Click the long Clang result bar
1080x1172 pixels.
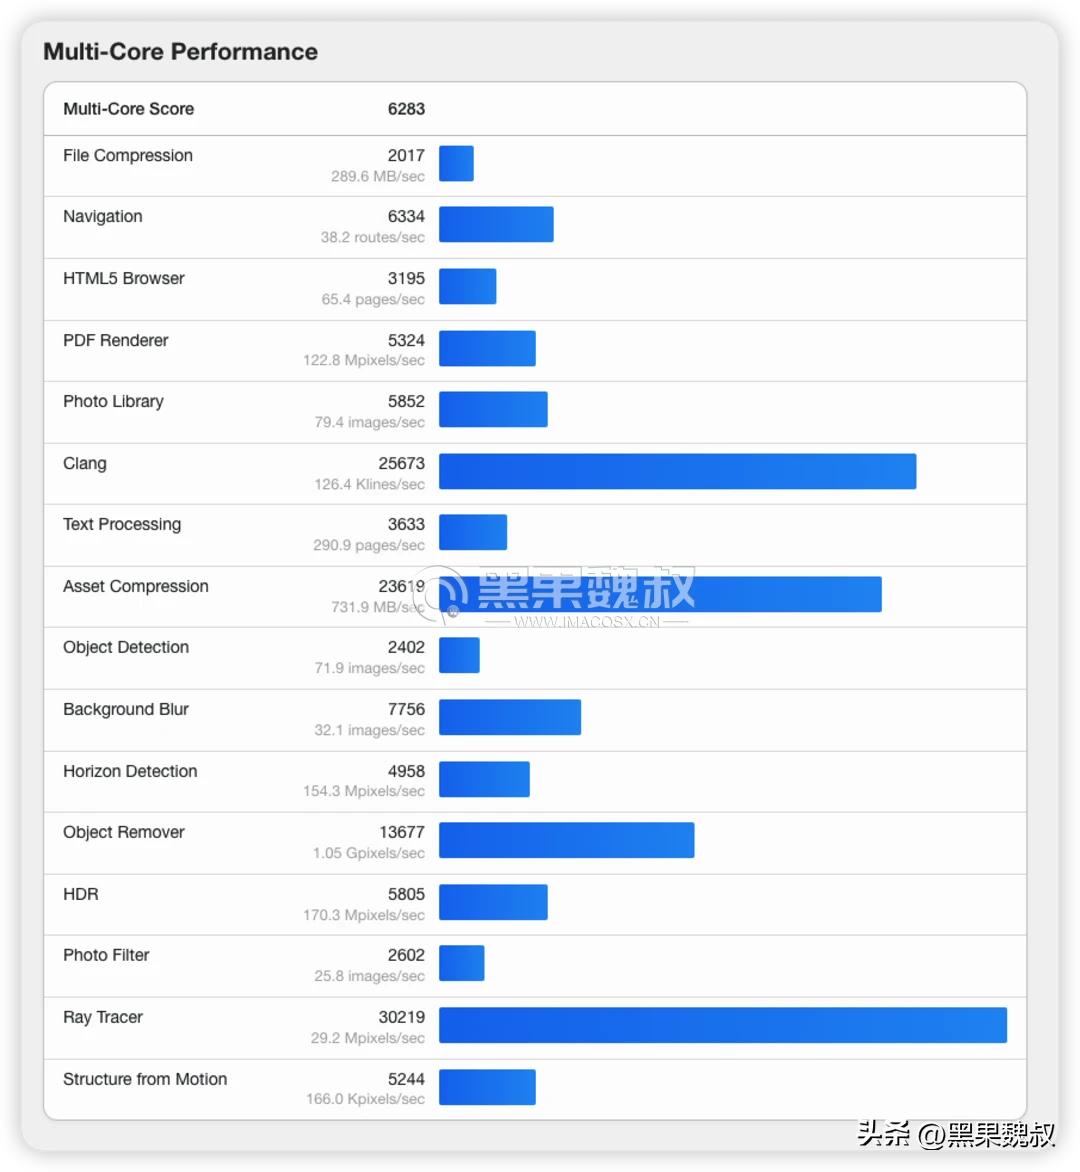(x=677, y=472)
